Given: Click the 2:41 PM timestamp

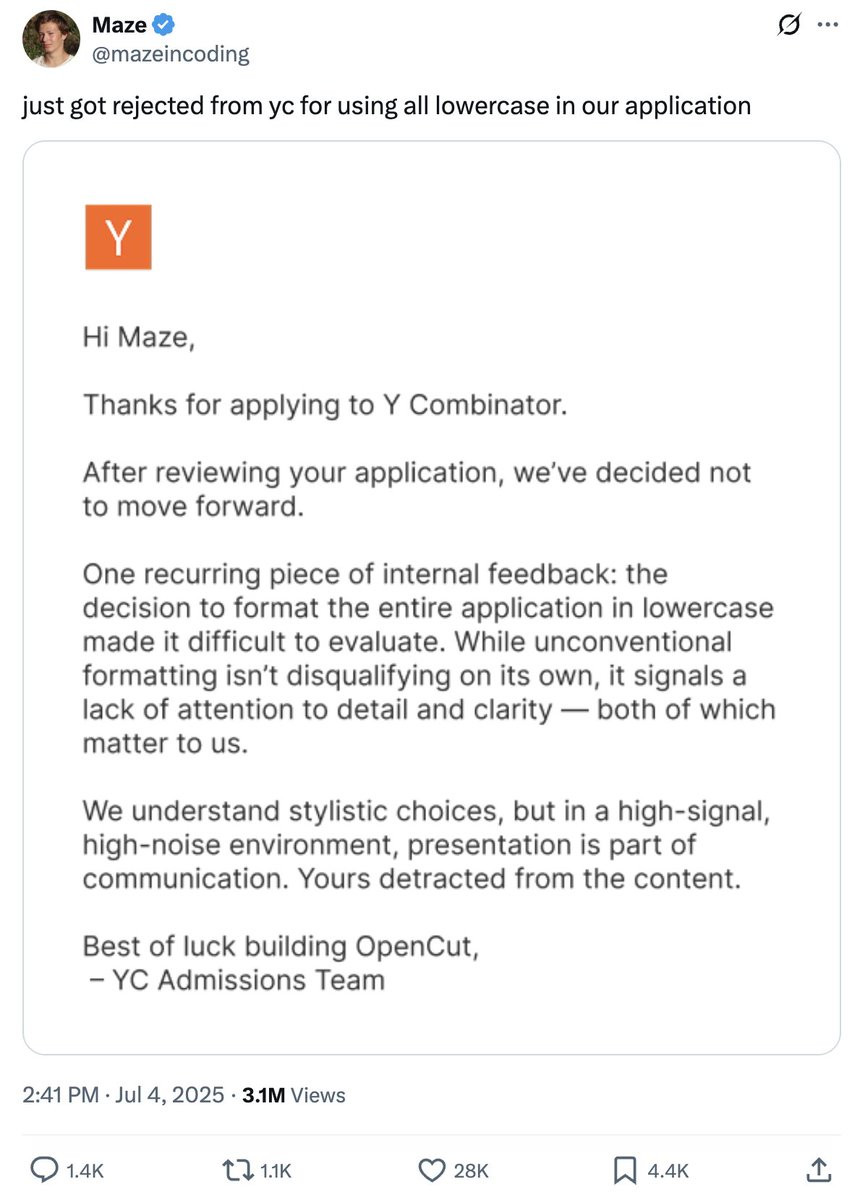Looking at the screenshot, I should pos(62,1095).
